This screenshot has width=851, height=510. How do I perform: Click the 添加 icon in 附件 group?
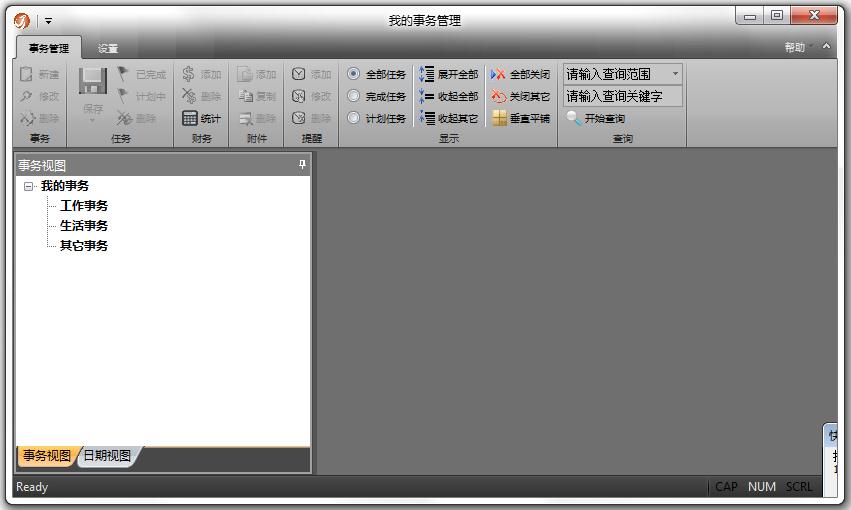(x=245, y=74)
